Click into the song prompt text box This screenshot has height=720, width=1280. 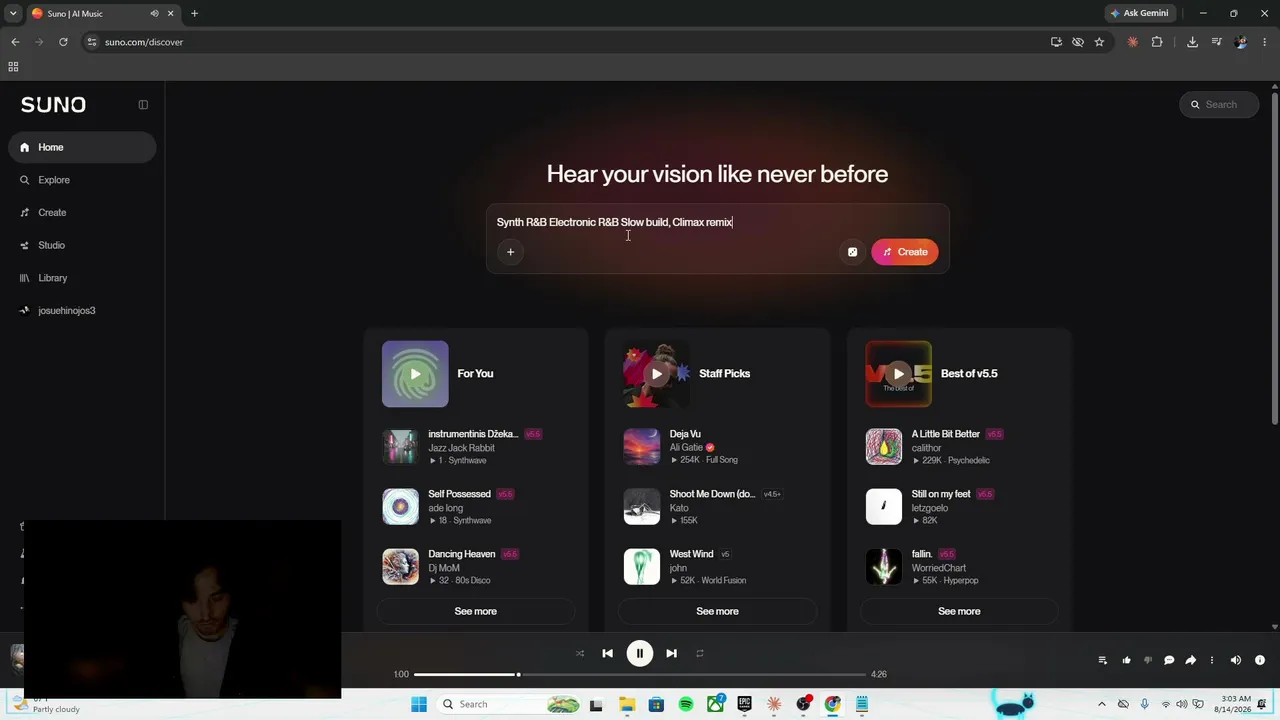717,222
